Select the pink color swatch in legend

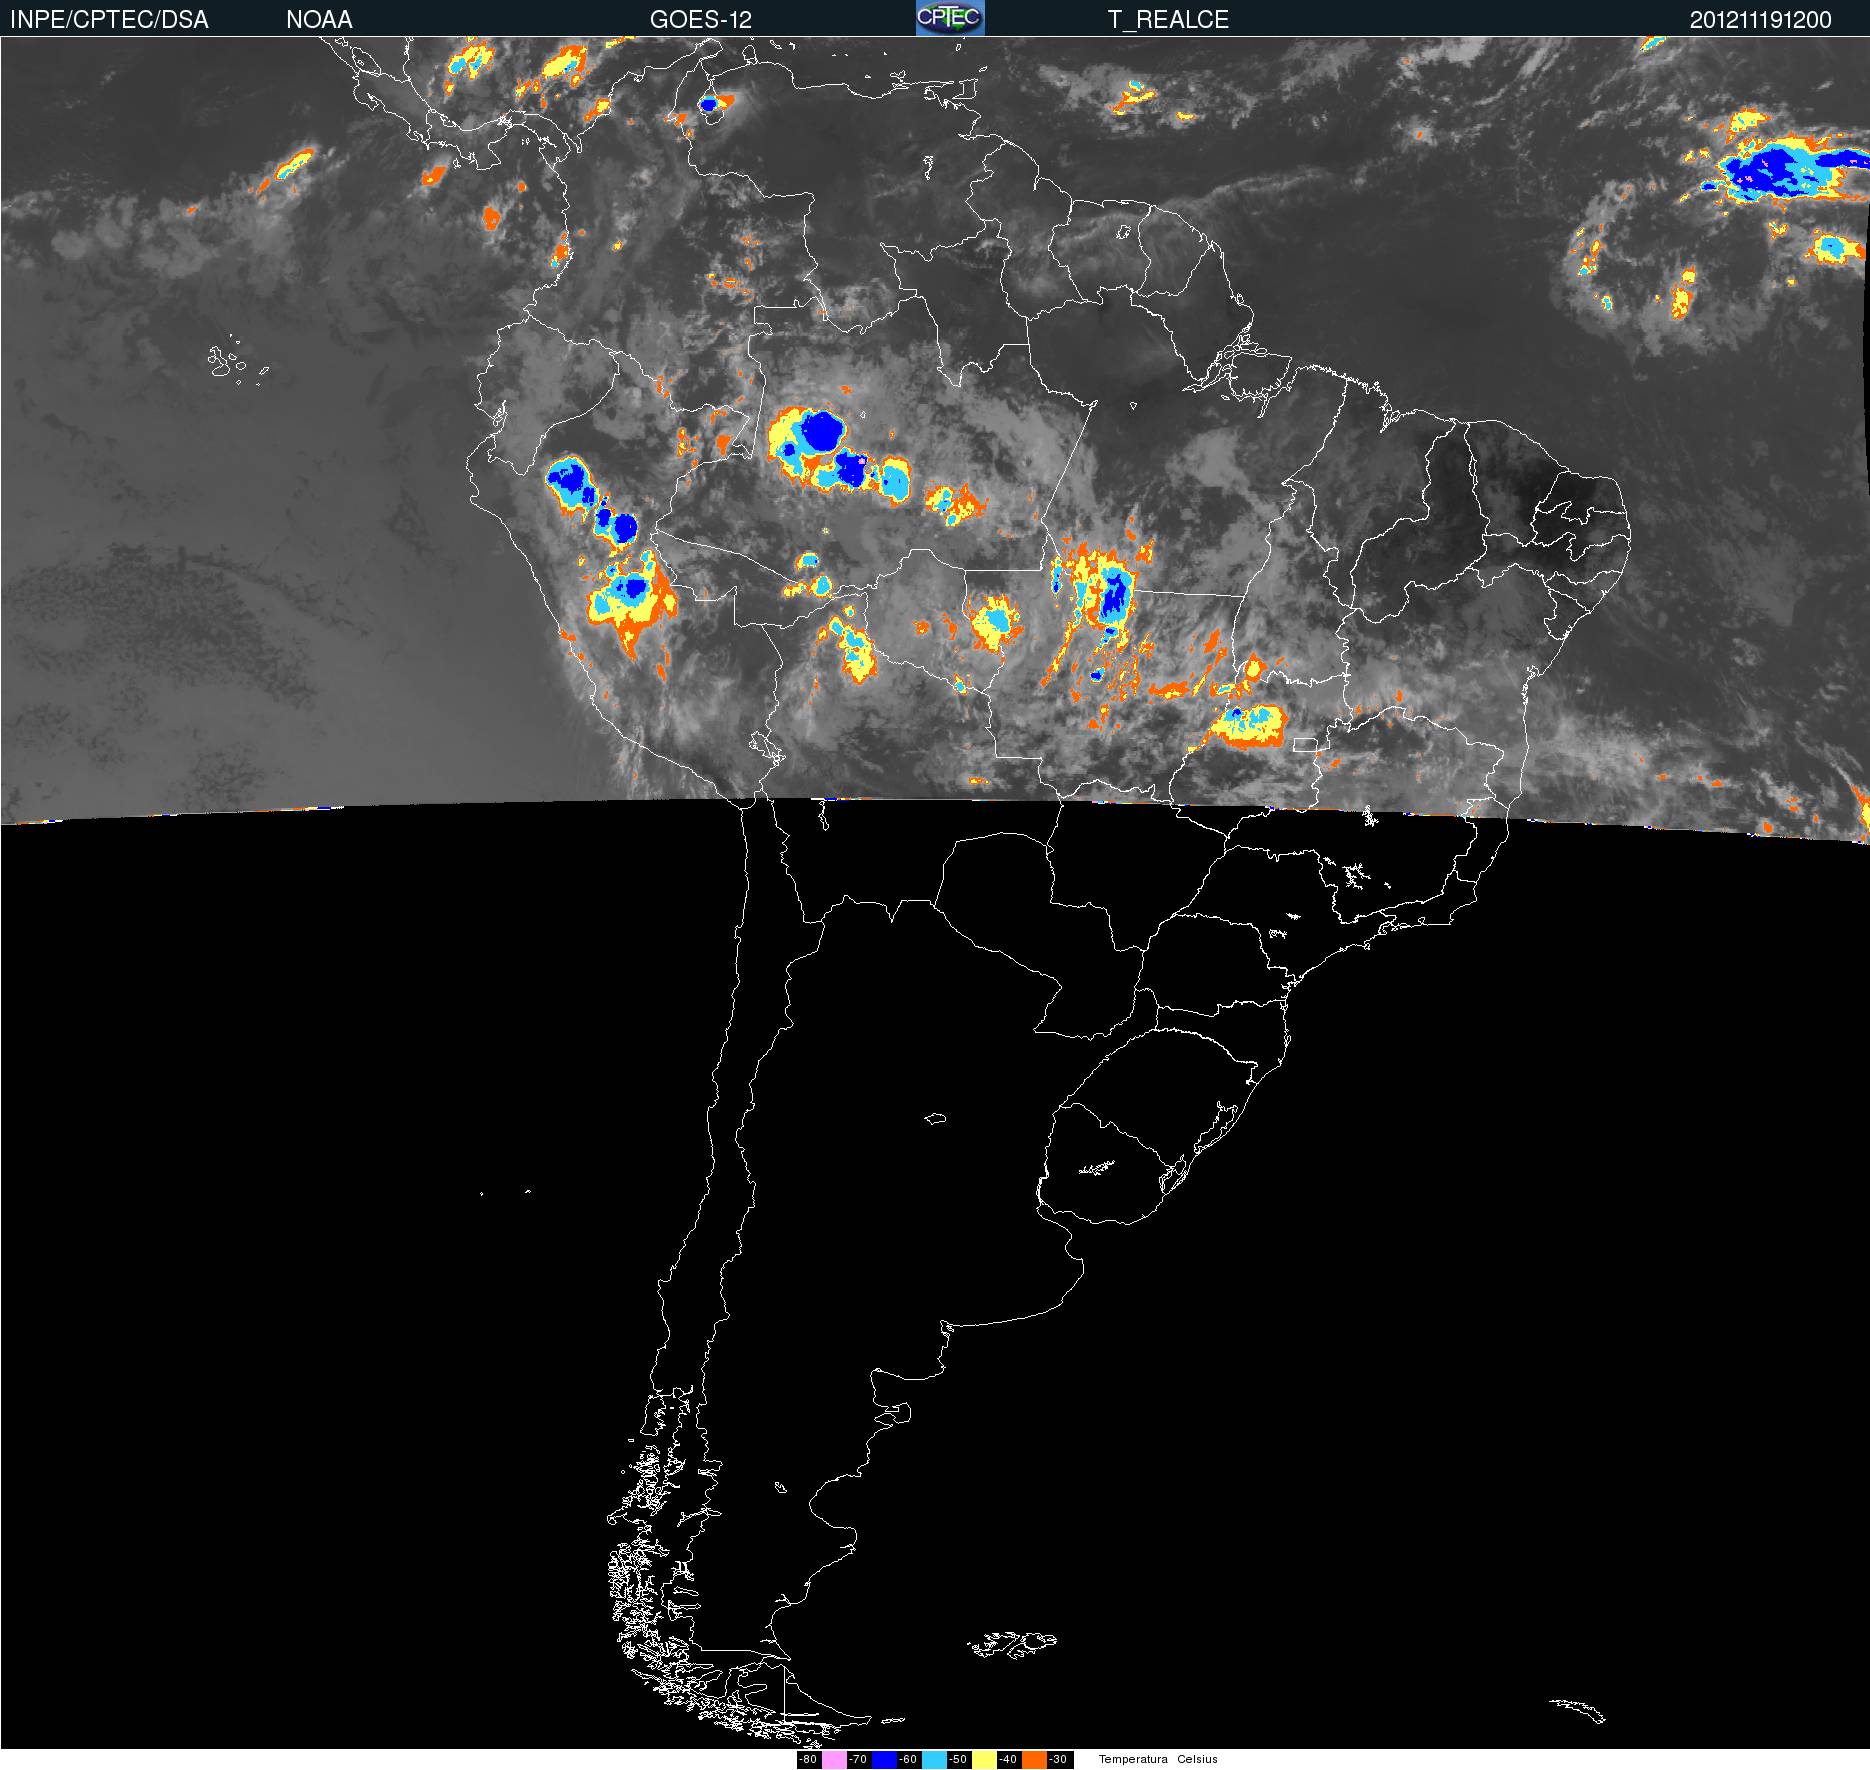(x=834, y=1760)
